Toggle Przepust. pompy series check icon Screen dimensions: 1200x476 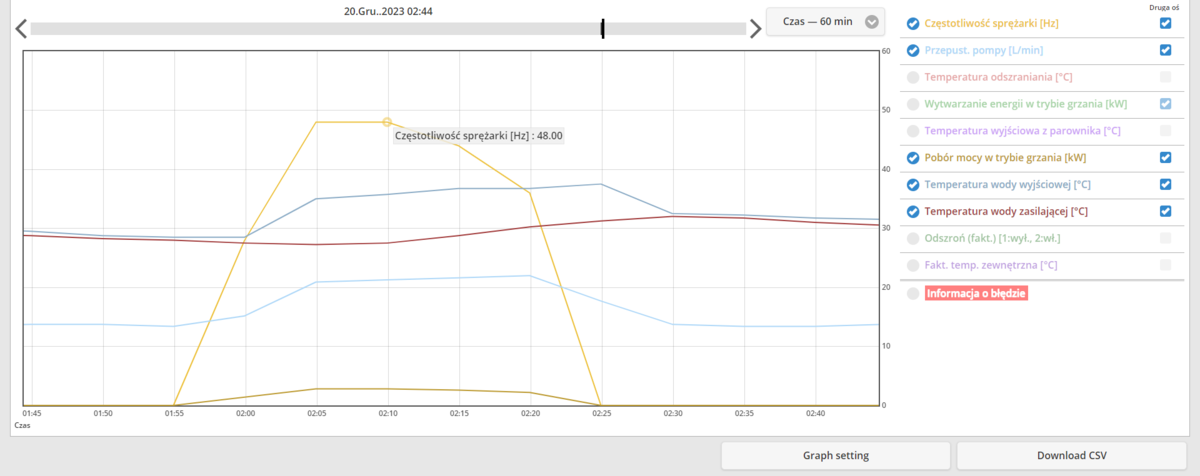[912, 50]
